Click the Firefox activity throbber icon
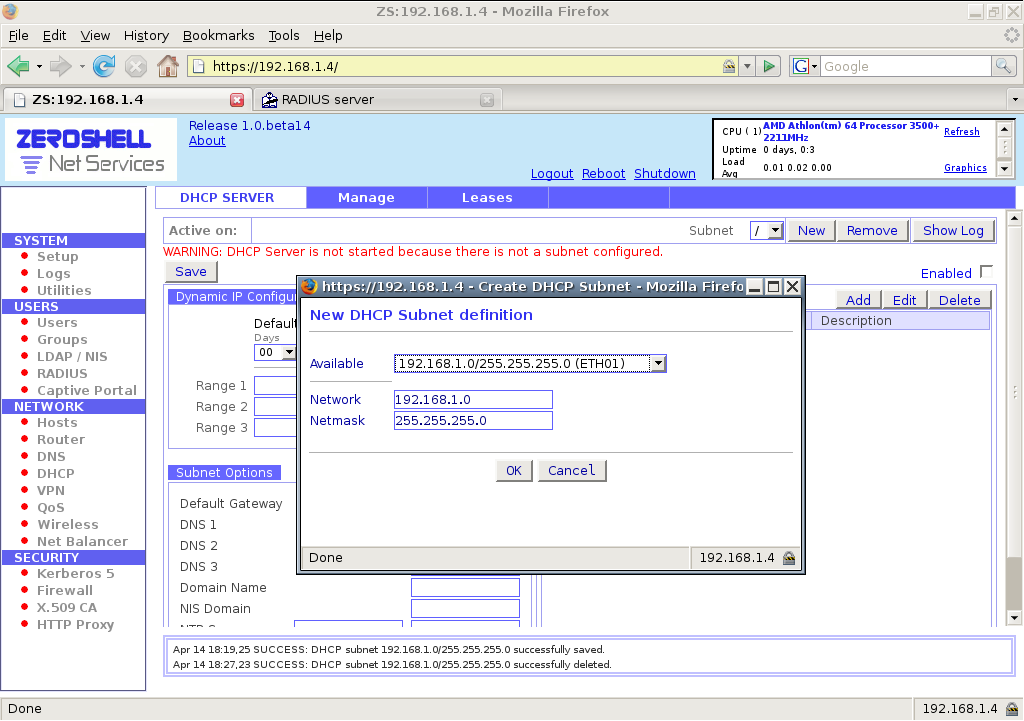This screenshot has height=721, width=1024. click(x=1012, y=35)
